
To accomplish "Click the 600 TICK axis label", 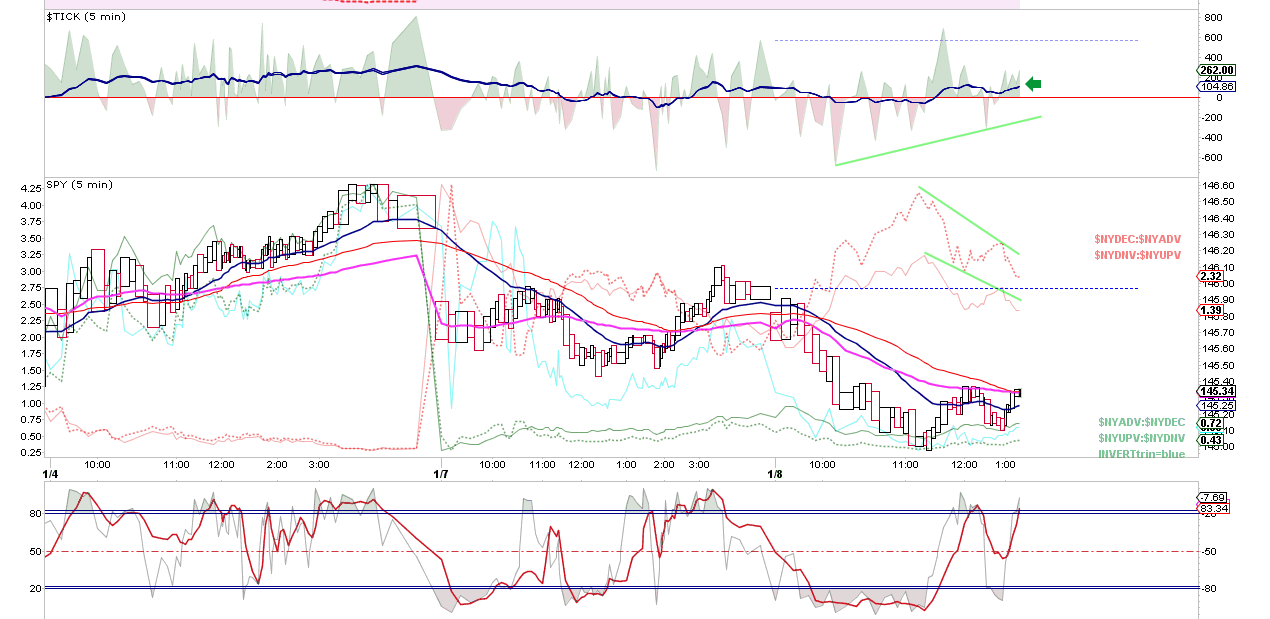I will 1213,38.
